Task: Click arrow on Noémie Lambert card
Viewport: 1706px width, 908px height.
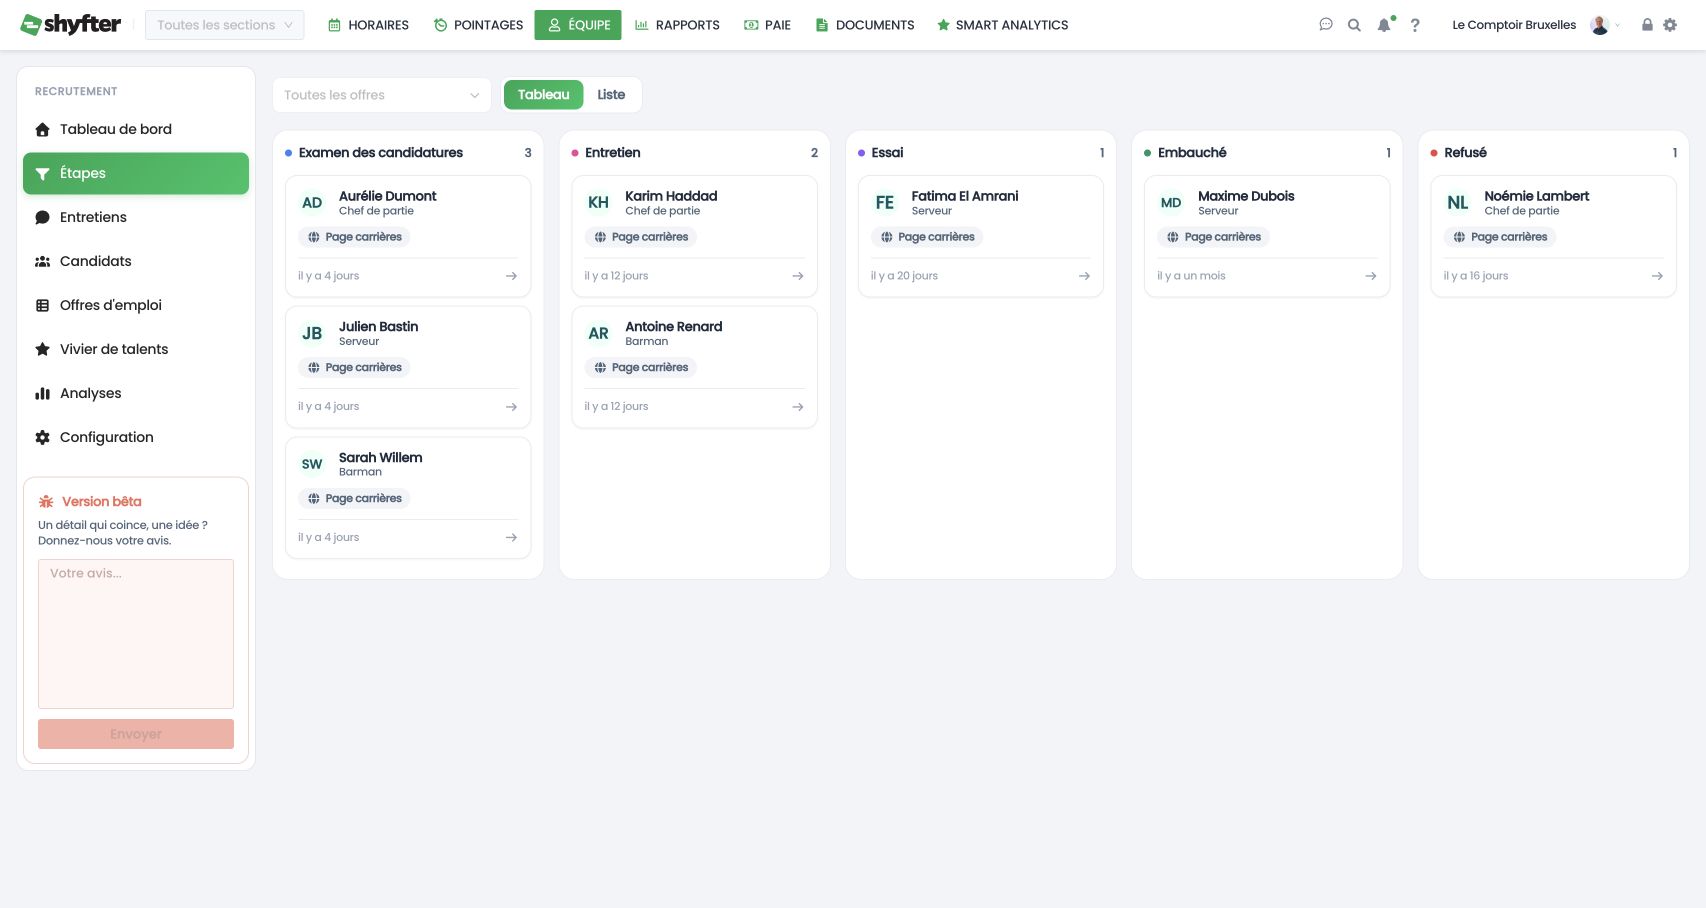Action: point(1657,276)
